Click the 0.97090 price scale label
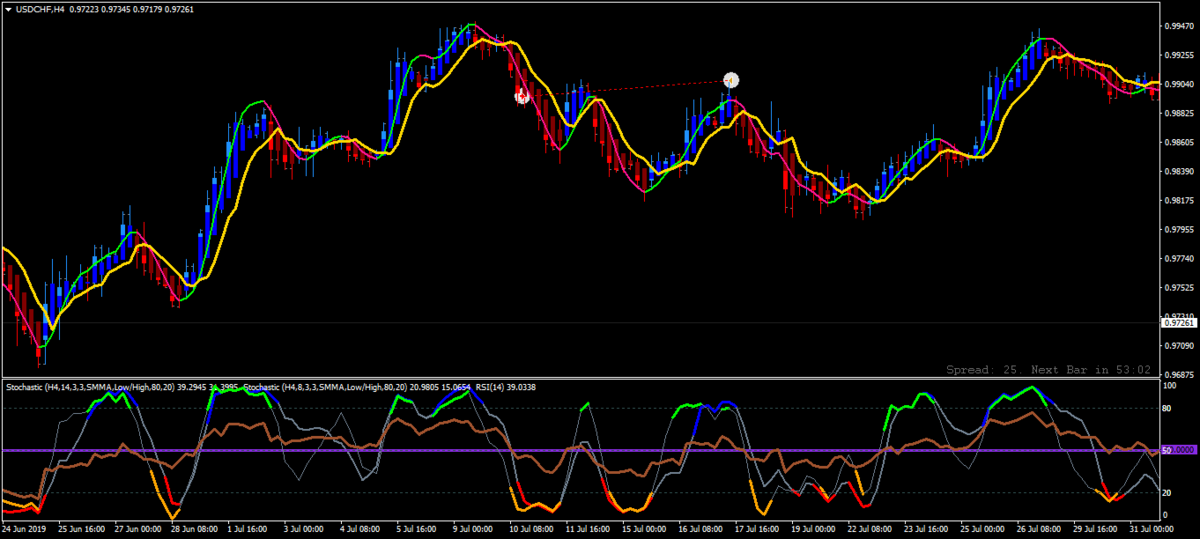 pos(1180,346)
